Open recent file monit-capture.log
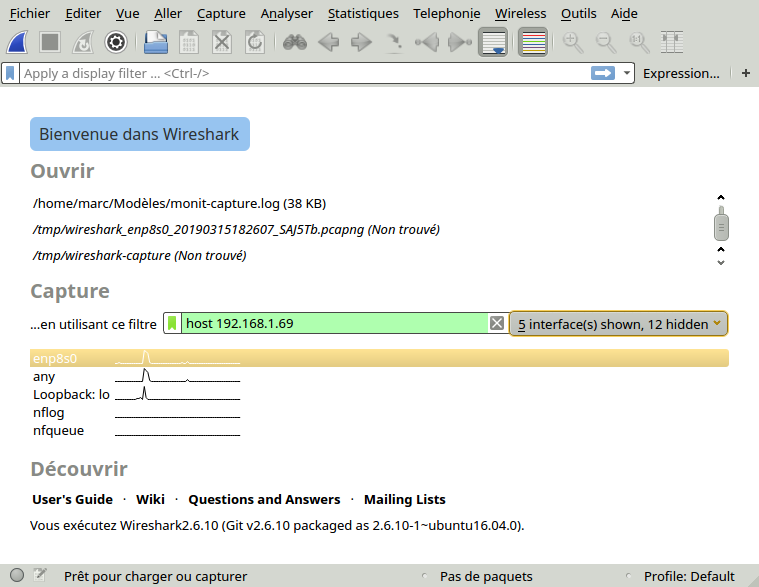The image size is (759, 587). (180, 203)
